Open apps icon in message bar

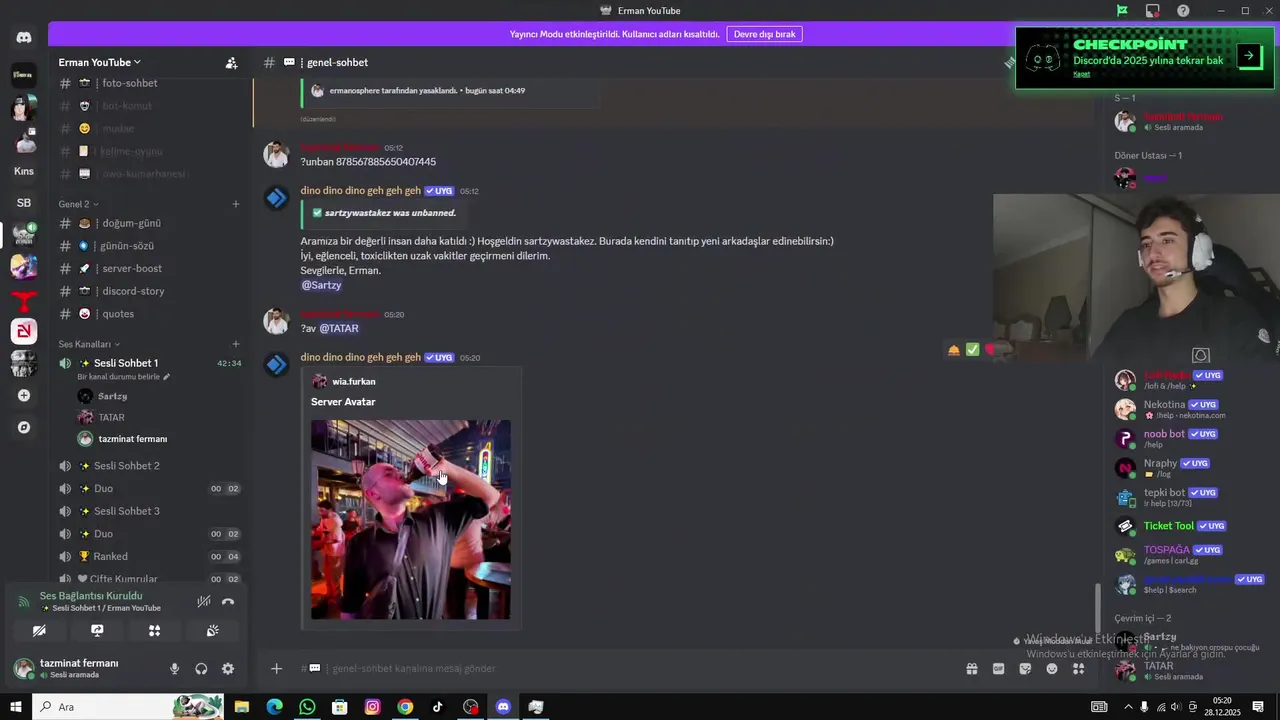[1078, 669]
